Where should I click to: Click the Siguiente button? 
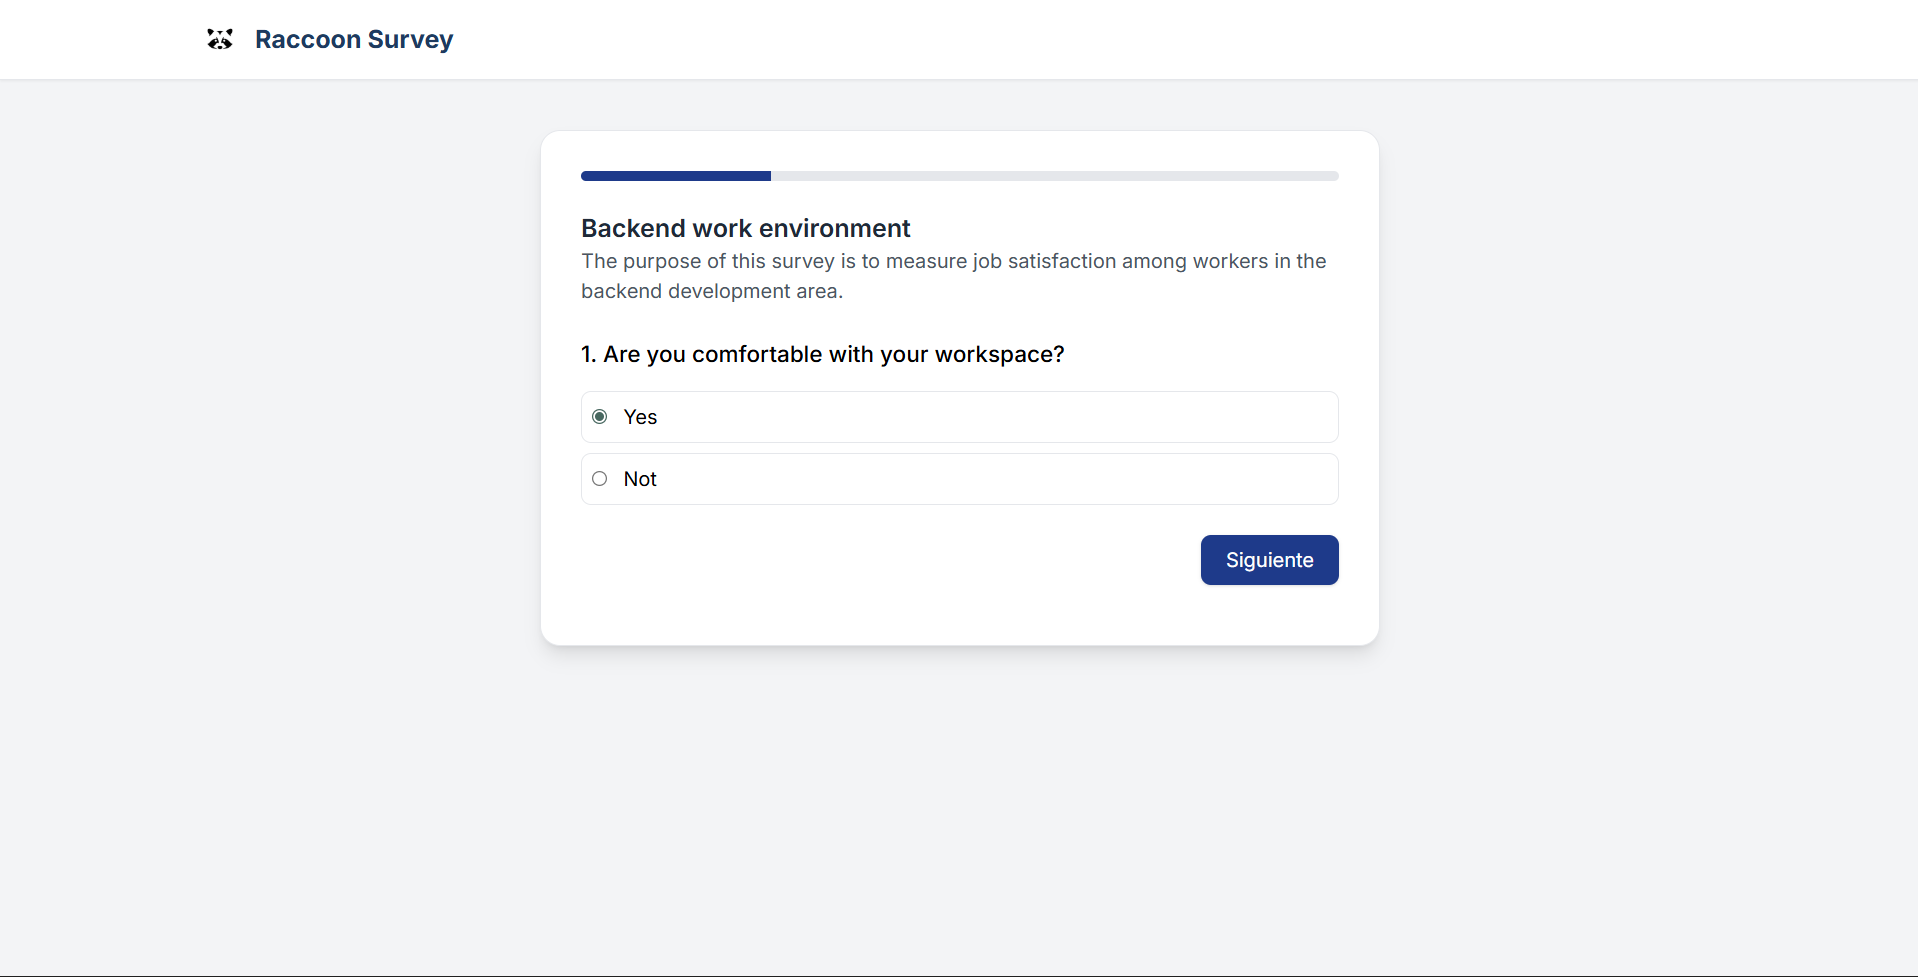click(1269, 560)
